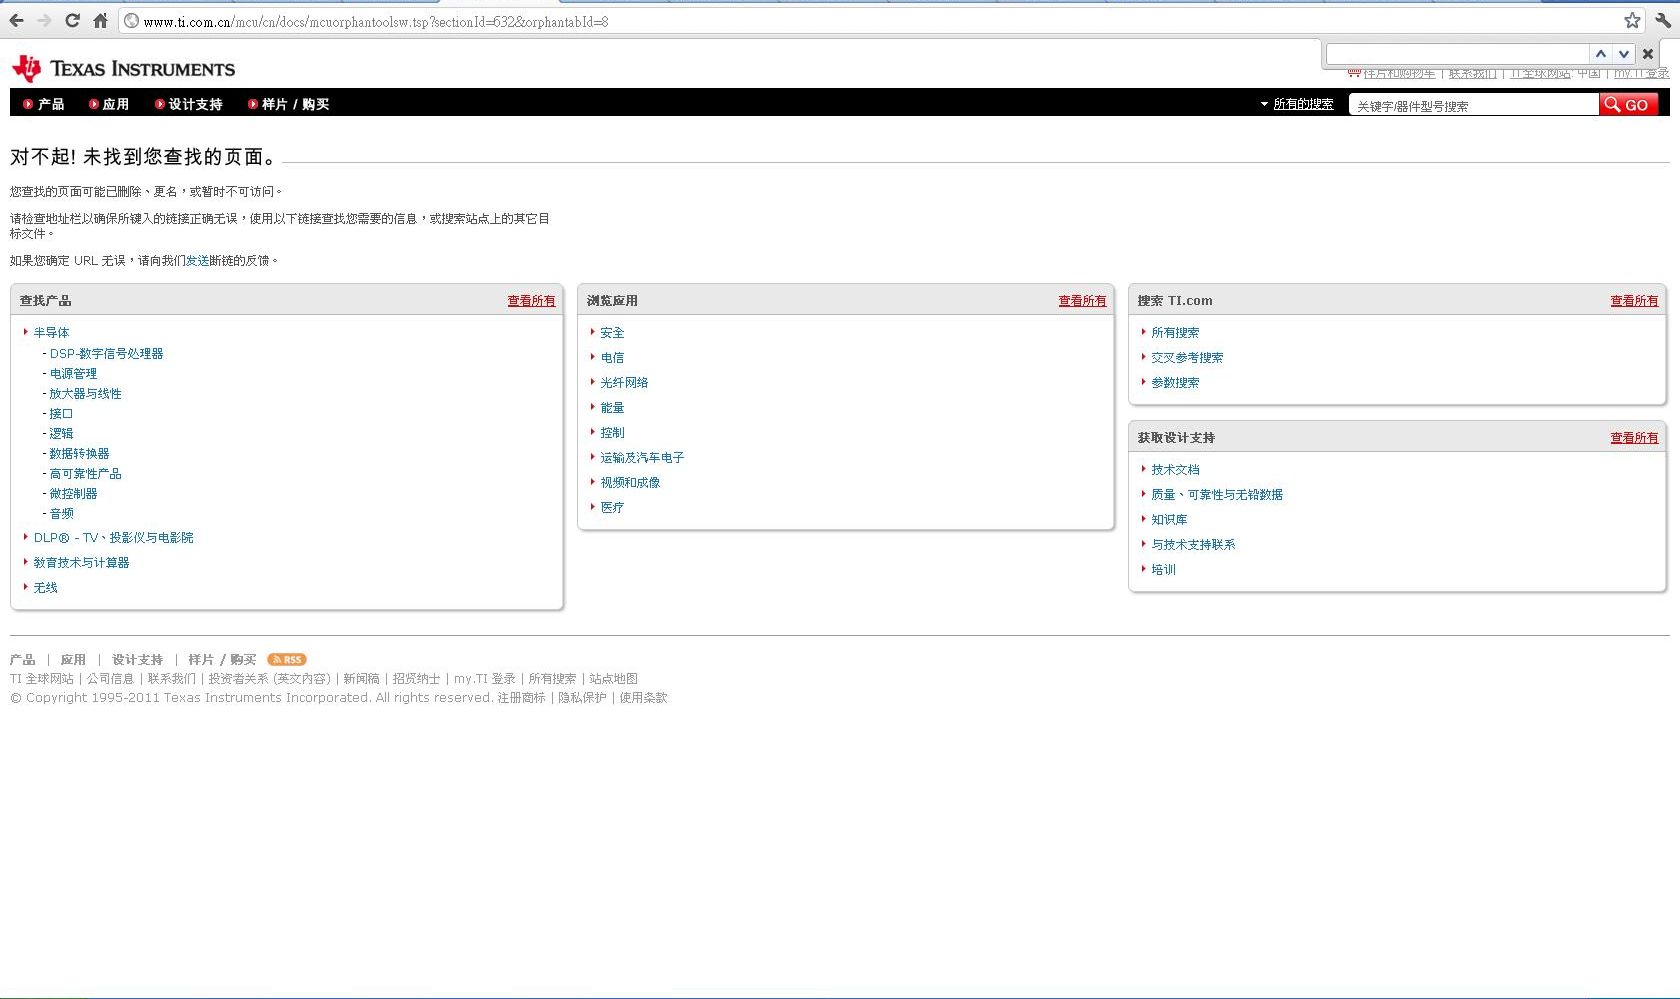
Task: Click the Texas Instruments logo
Action: click(x=123, y=68)
